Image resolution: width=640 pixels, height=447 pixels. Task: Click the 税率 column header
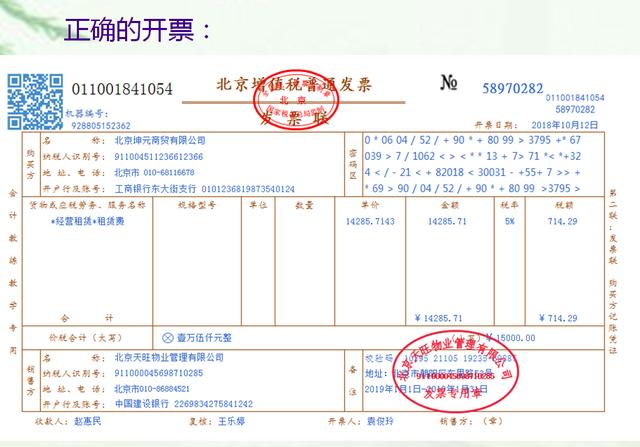(x=509, y=205)
